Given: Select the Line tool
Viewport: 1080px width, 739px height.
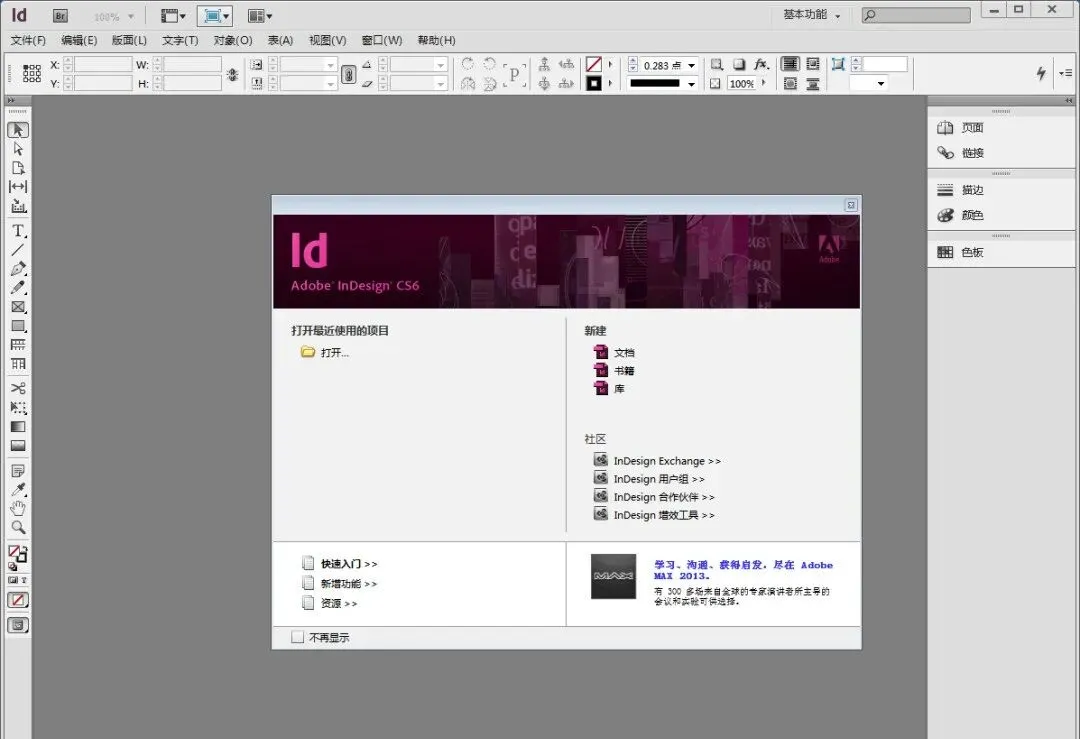Looking at the screenshot, I should pyautogui.click(x=18, y=250).
